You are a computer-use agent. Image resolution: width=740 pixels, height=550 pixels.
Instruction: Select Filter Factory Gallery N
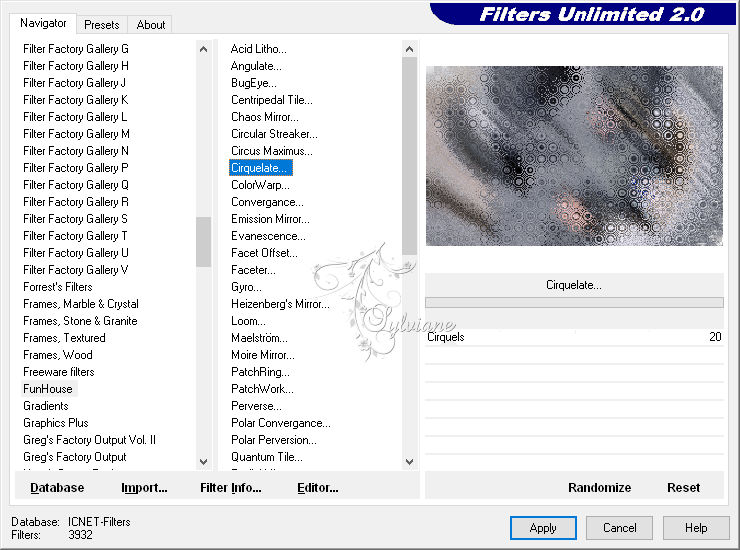76,151
